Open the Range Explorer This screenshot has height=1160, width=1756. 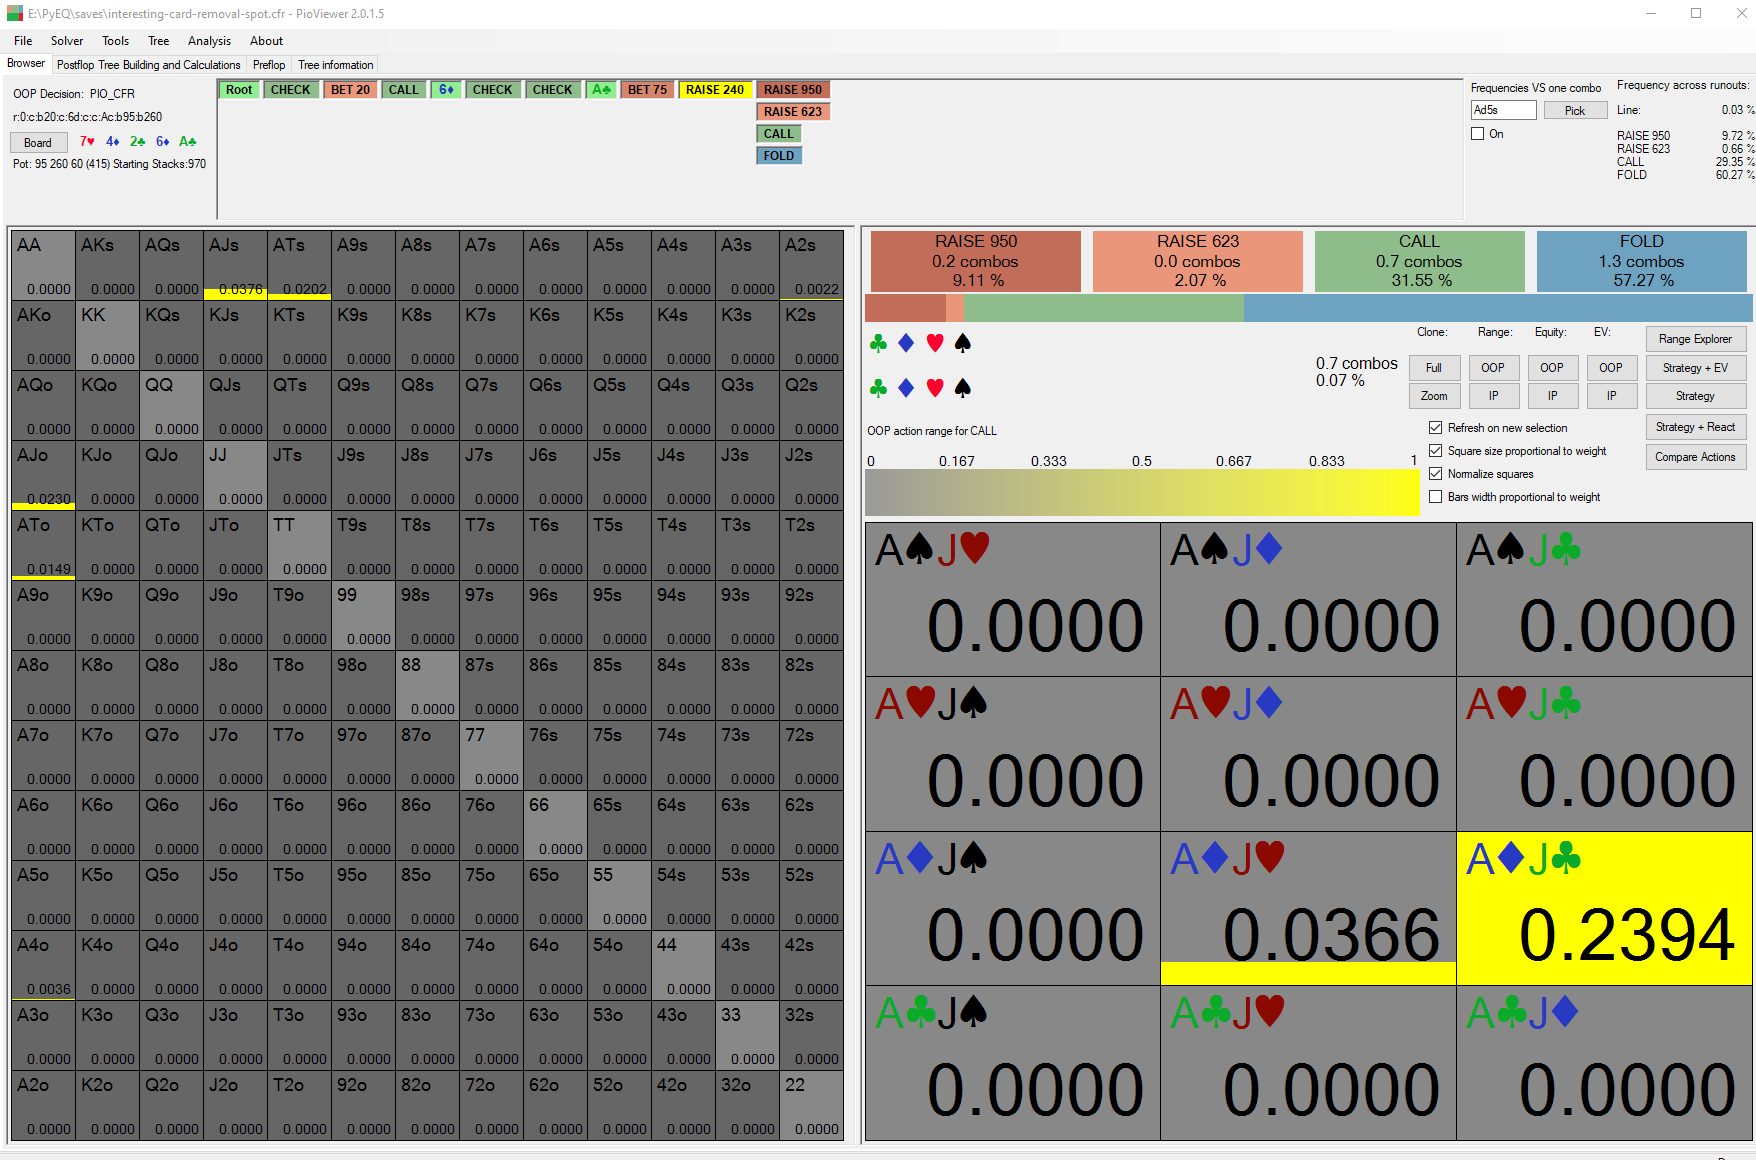click(x=1695, y=339)
